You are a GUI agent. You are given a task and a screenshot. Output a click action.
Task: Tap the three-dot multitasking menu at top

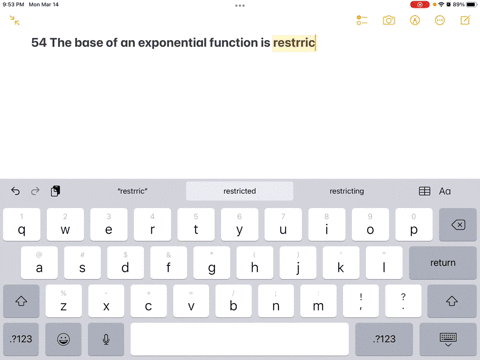[x=240, y=6]
